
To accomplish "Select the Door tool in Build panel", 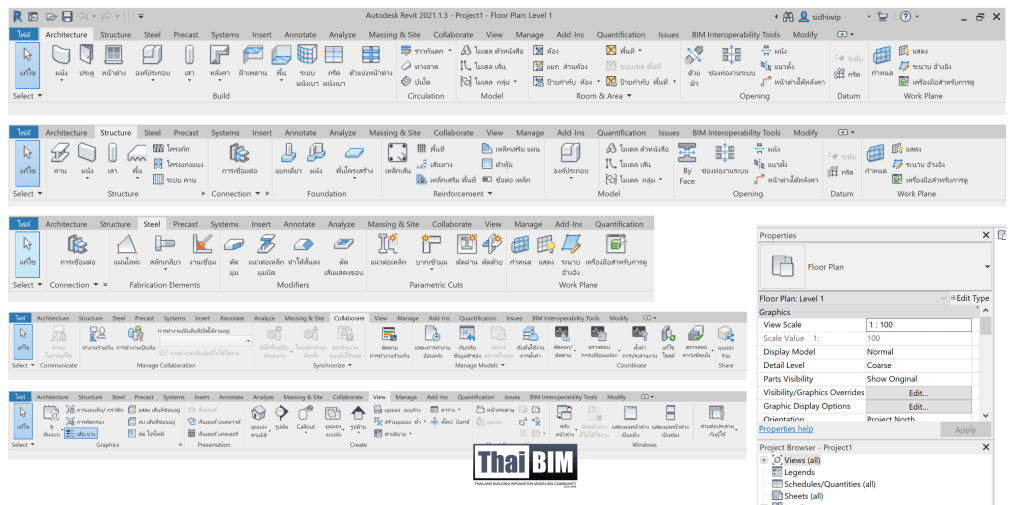I will click(x=86, y=57).
